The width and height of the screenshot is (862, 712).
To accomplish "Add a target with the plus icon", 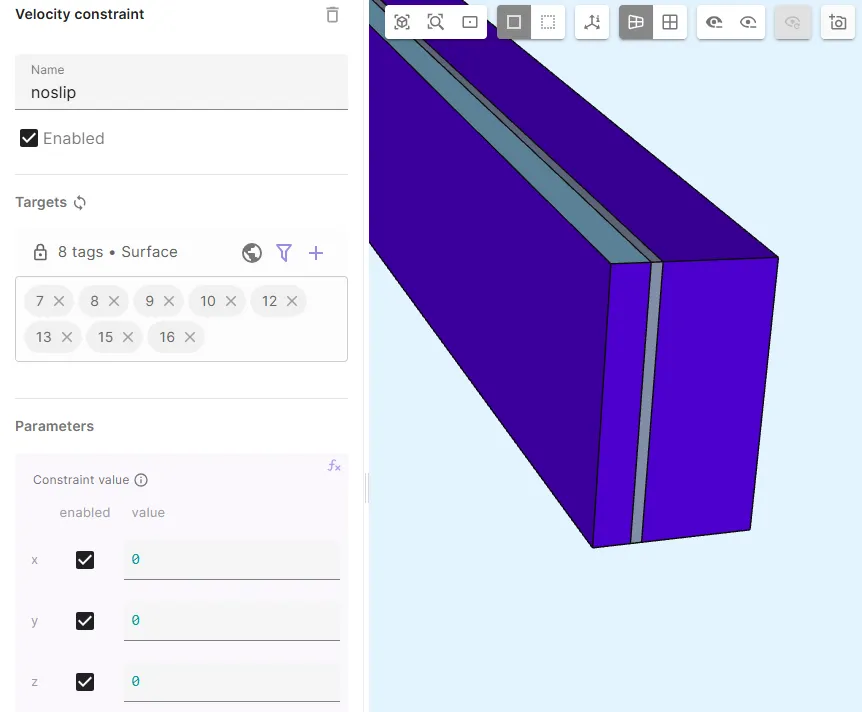I will (316, 253).
